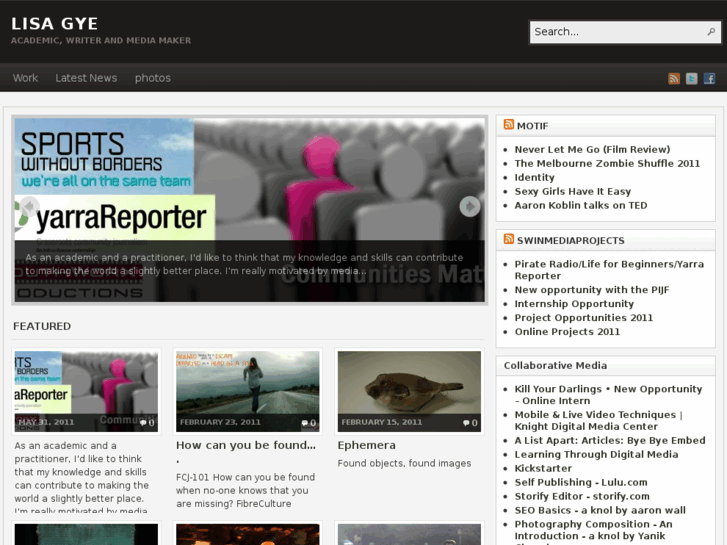Open 'SEO Basics - a knol by aaron wall' link
The image size is (727, 545).
pos(600,510)
